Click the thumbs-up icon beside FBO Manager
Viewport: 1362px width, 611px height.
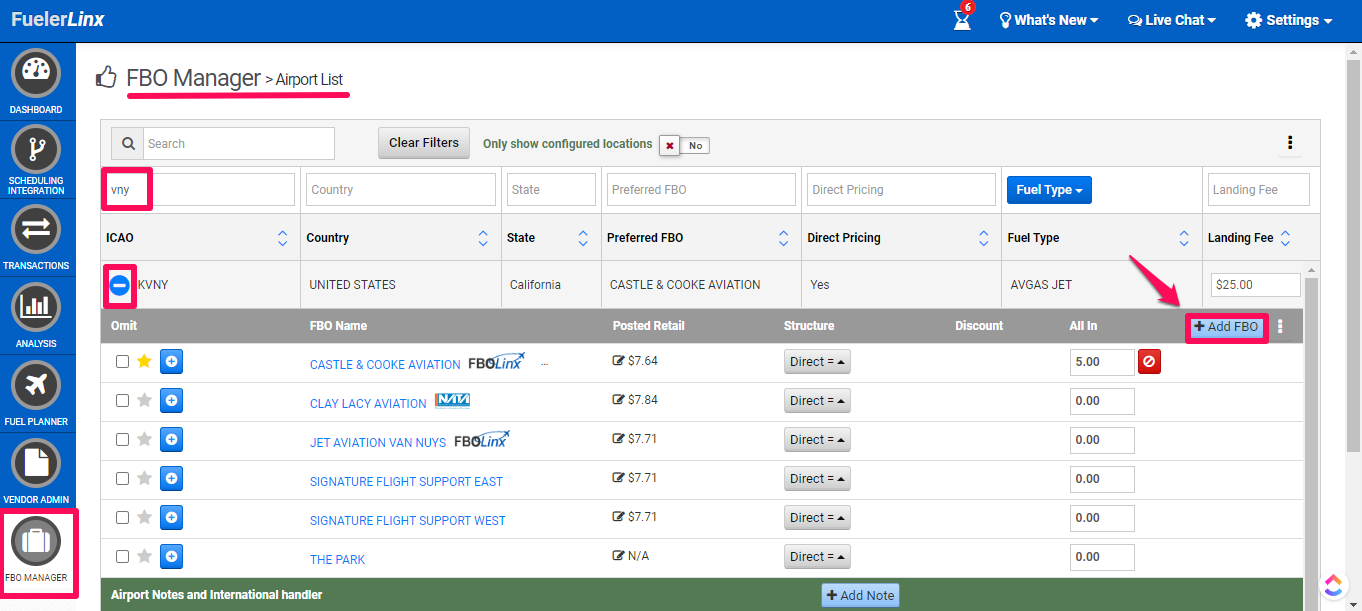(106, 78)
